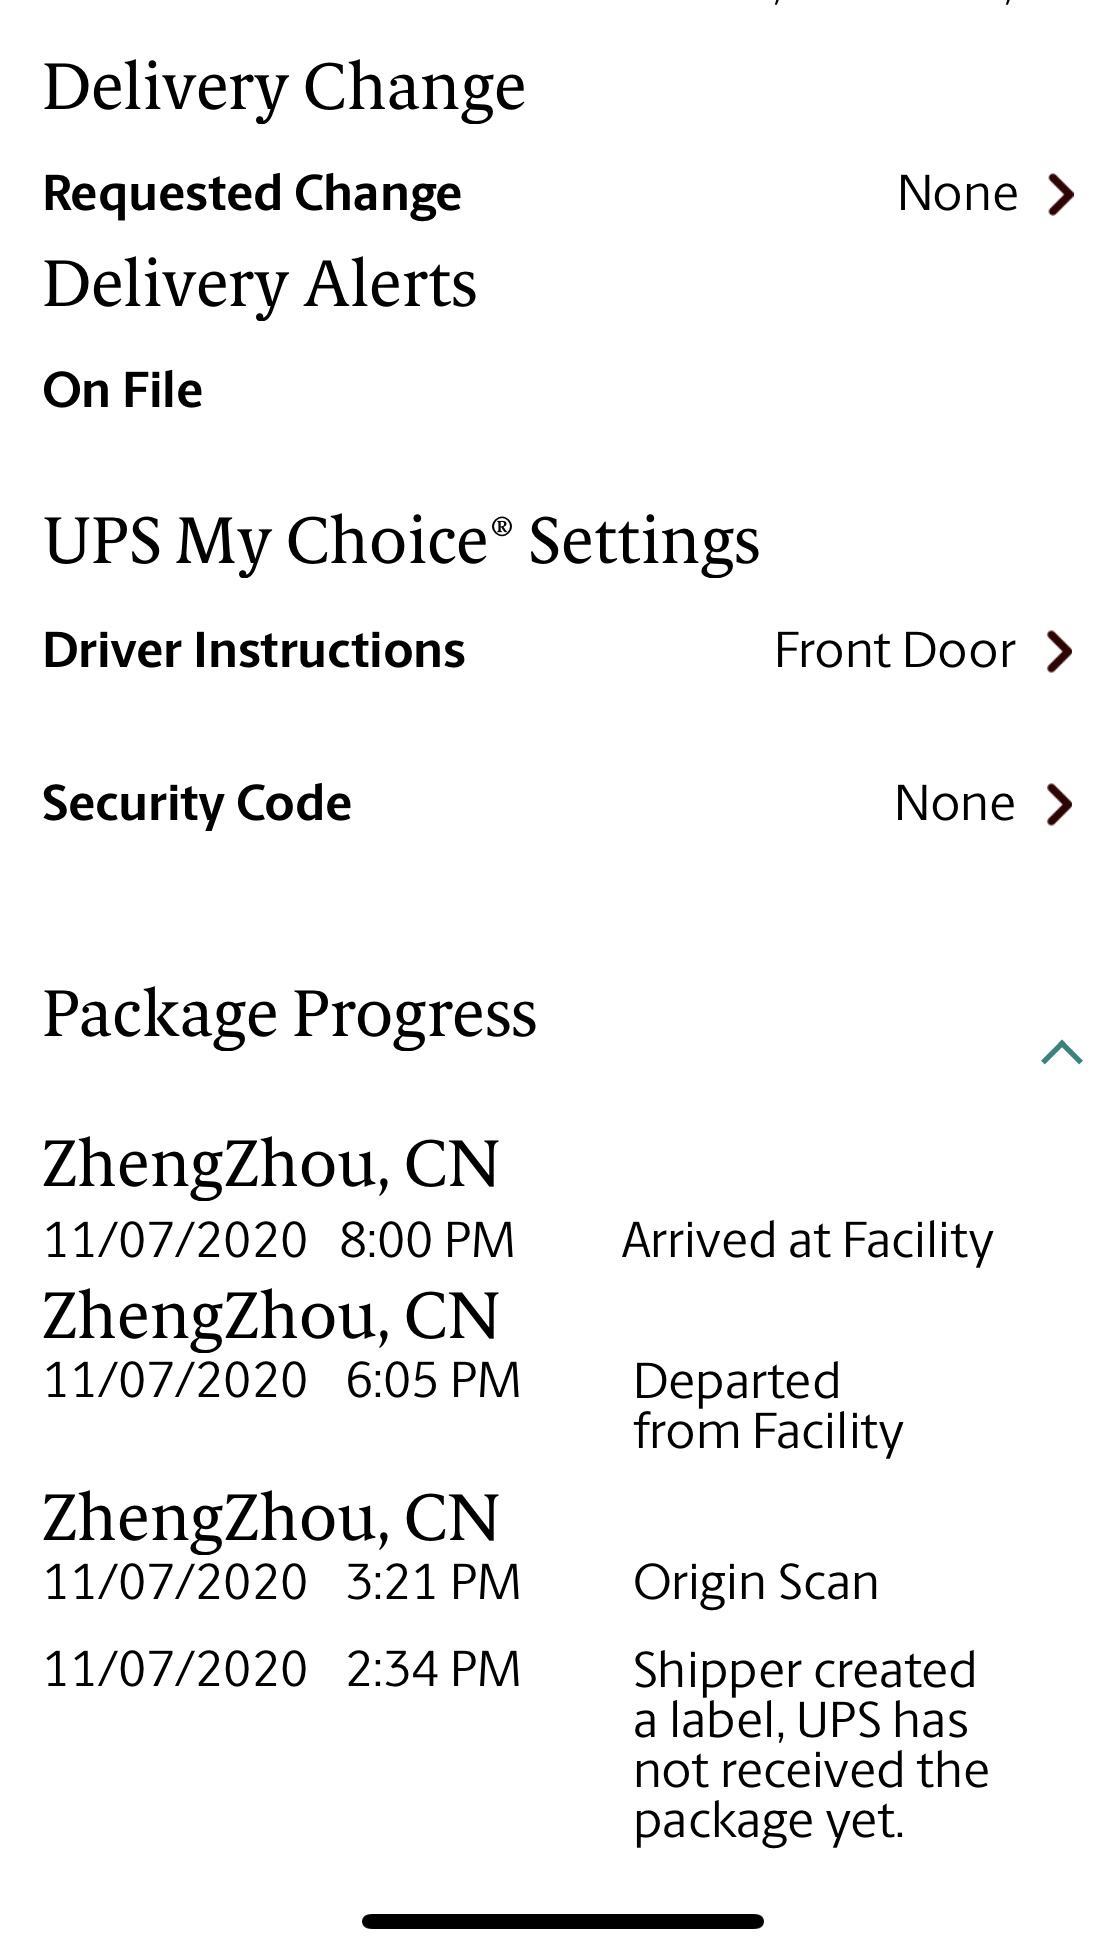The image size is (1118, 1953).
Task: Tap the 'Front Door' instruction value
Action: (x=895, y=651)
